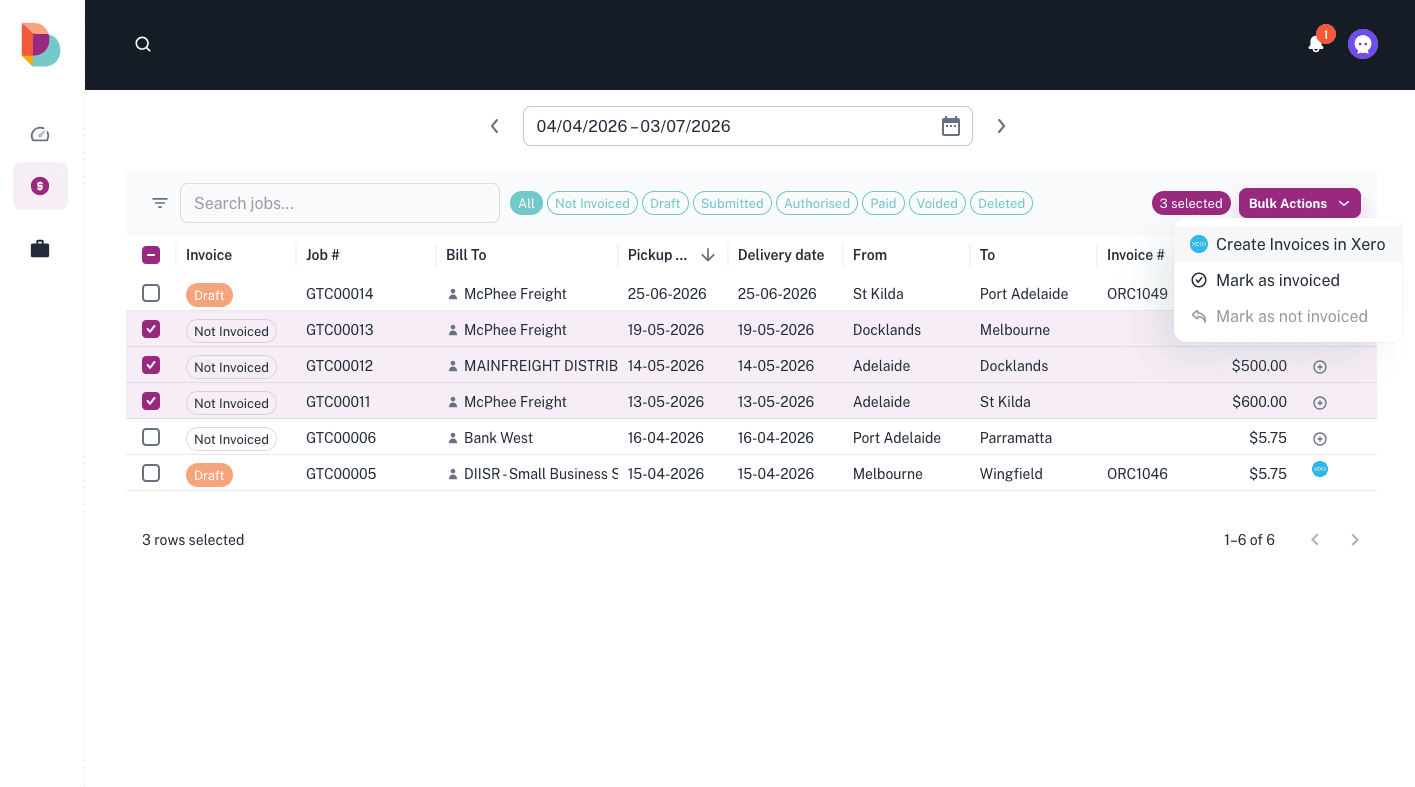Click the date range input field
The height and width of the screenshot is (787, 1415).
coord(748,126)
